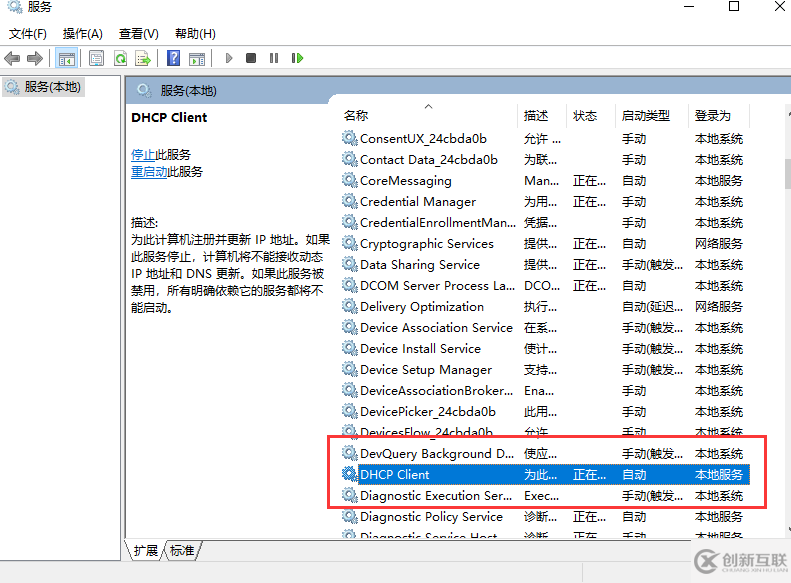Click the gear icon of CoreMessaging
This screenshot has height=583, width=791.
tap(350, 180)
